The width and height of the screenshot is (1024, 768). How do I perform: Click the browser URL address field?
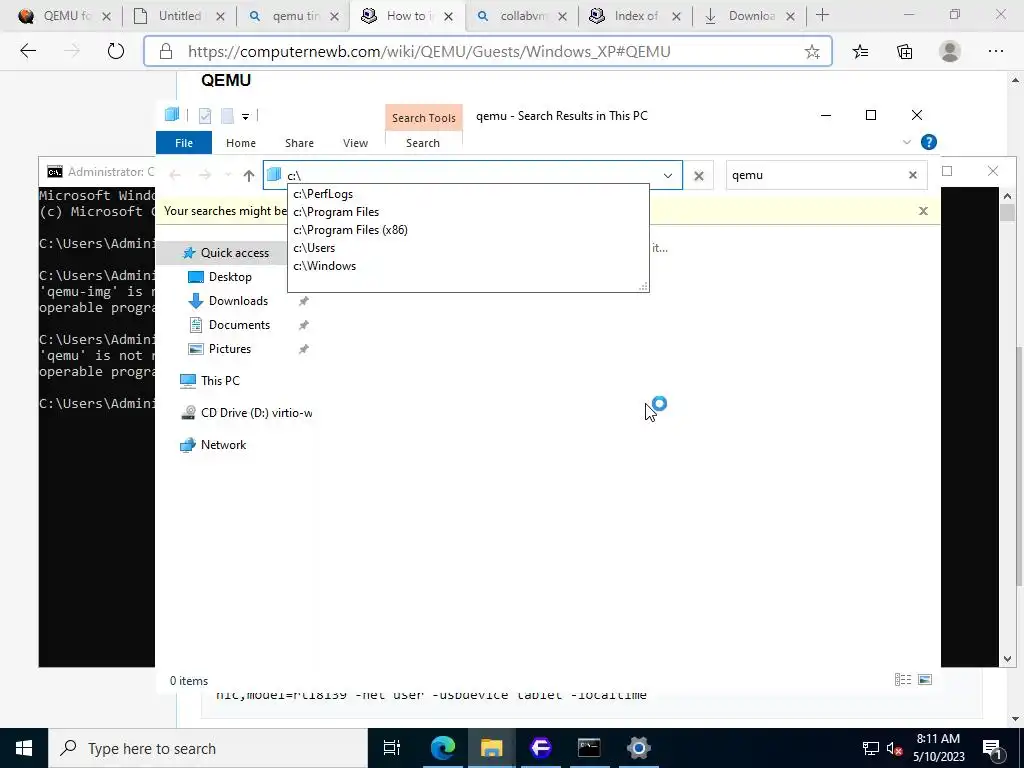[x=488, y=52]
